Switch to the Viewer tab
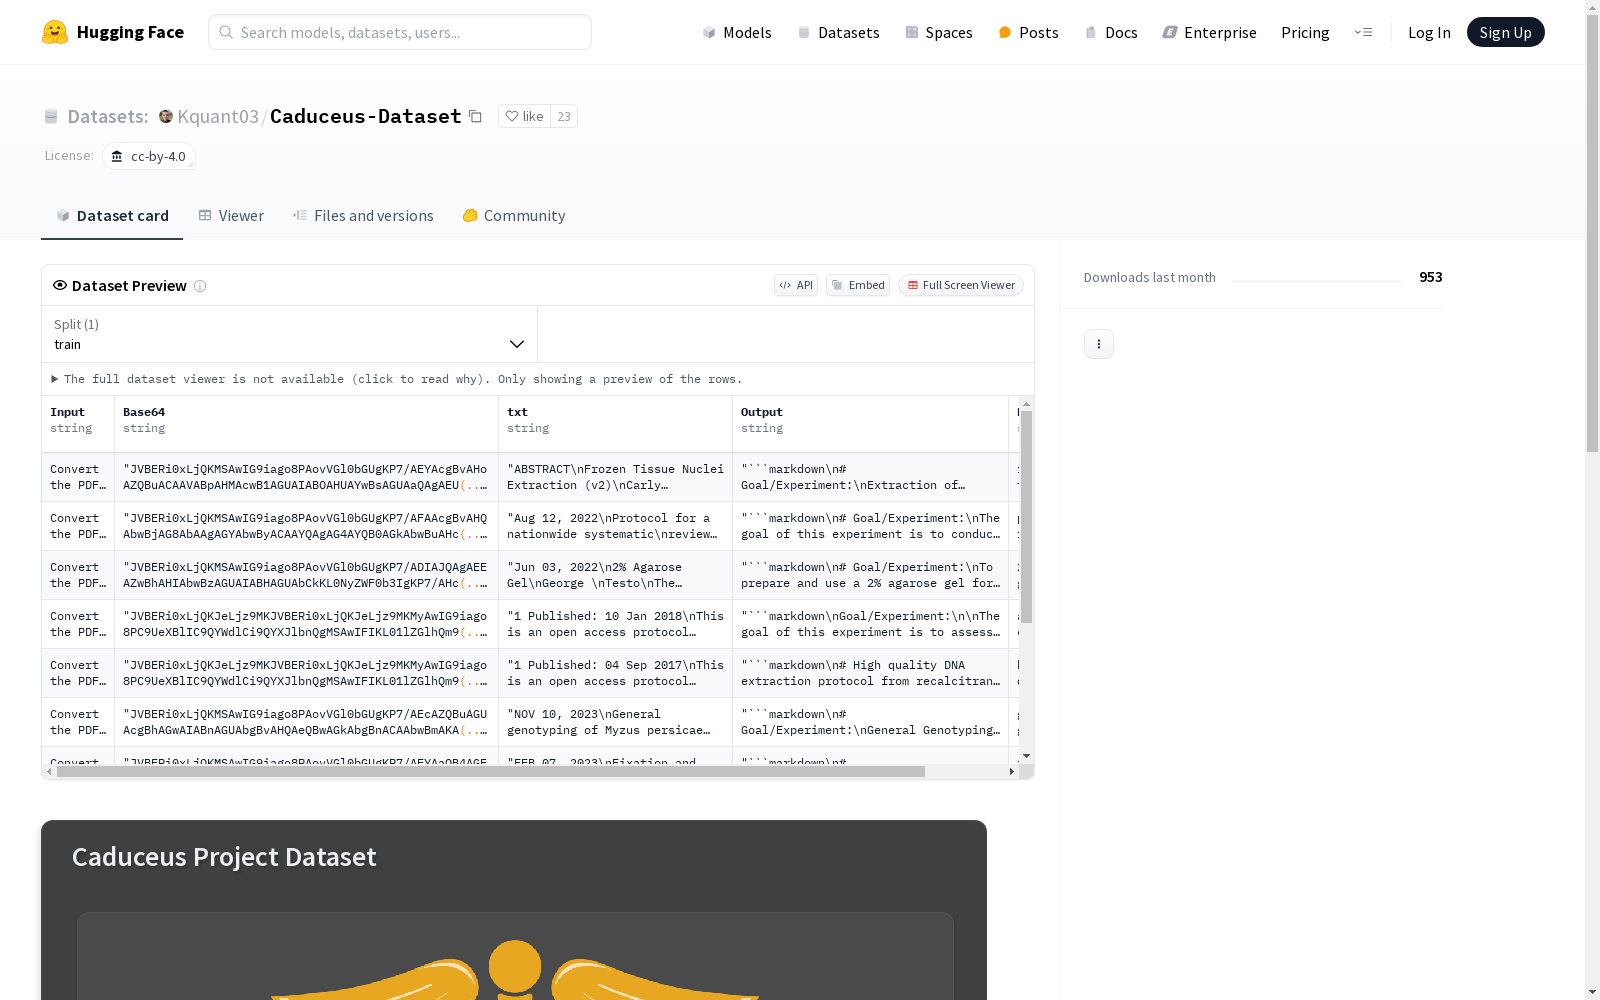Viewport: 1600px width, 1000px height. pos(231,215)
